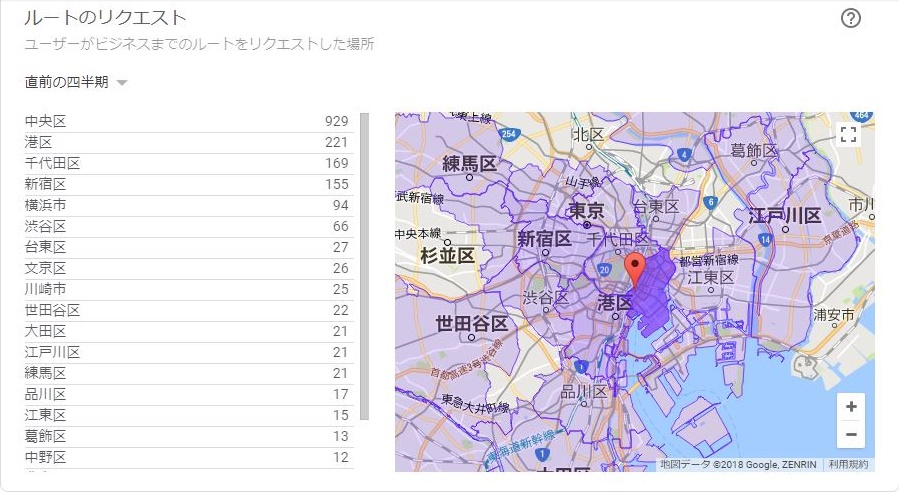
Task: Click the route 254 shield on map
Action: 509,133
